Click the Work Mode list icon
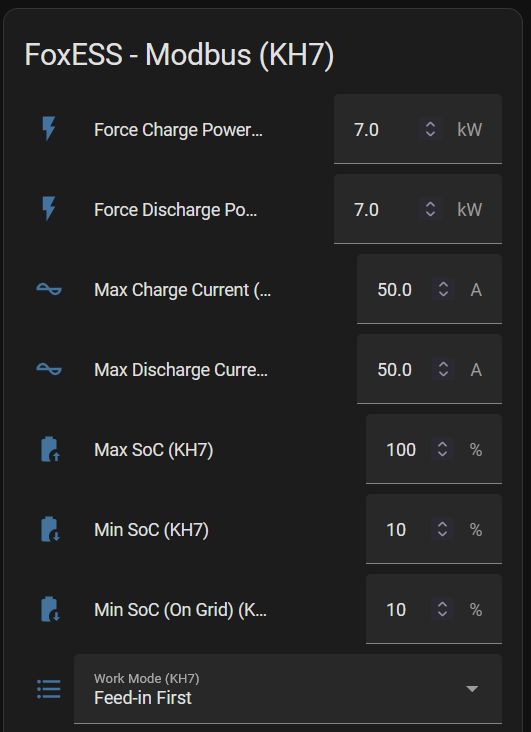This screenshot has width=531, height=732. pos(49,689)
